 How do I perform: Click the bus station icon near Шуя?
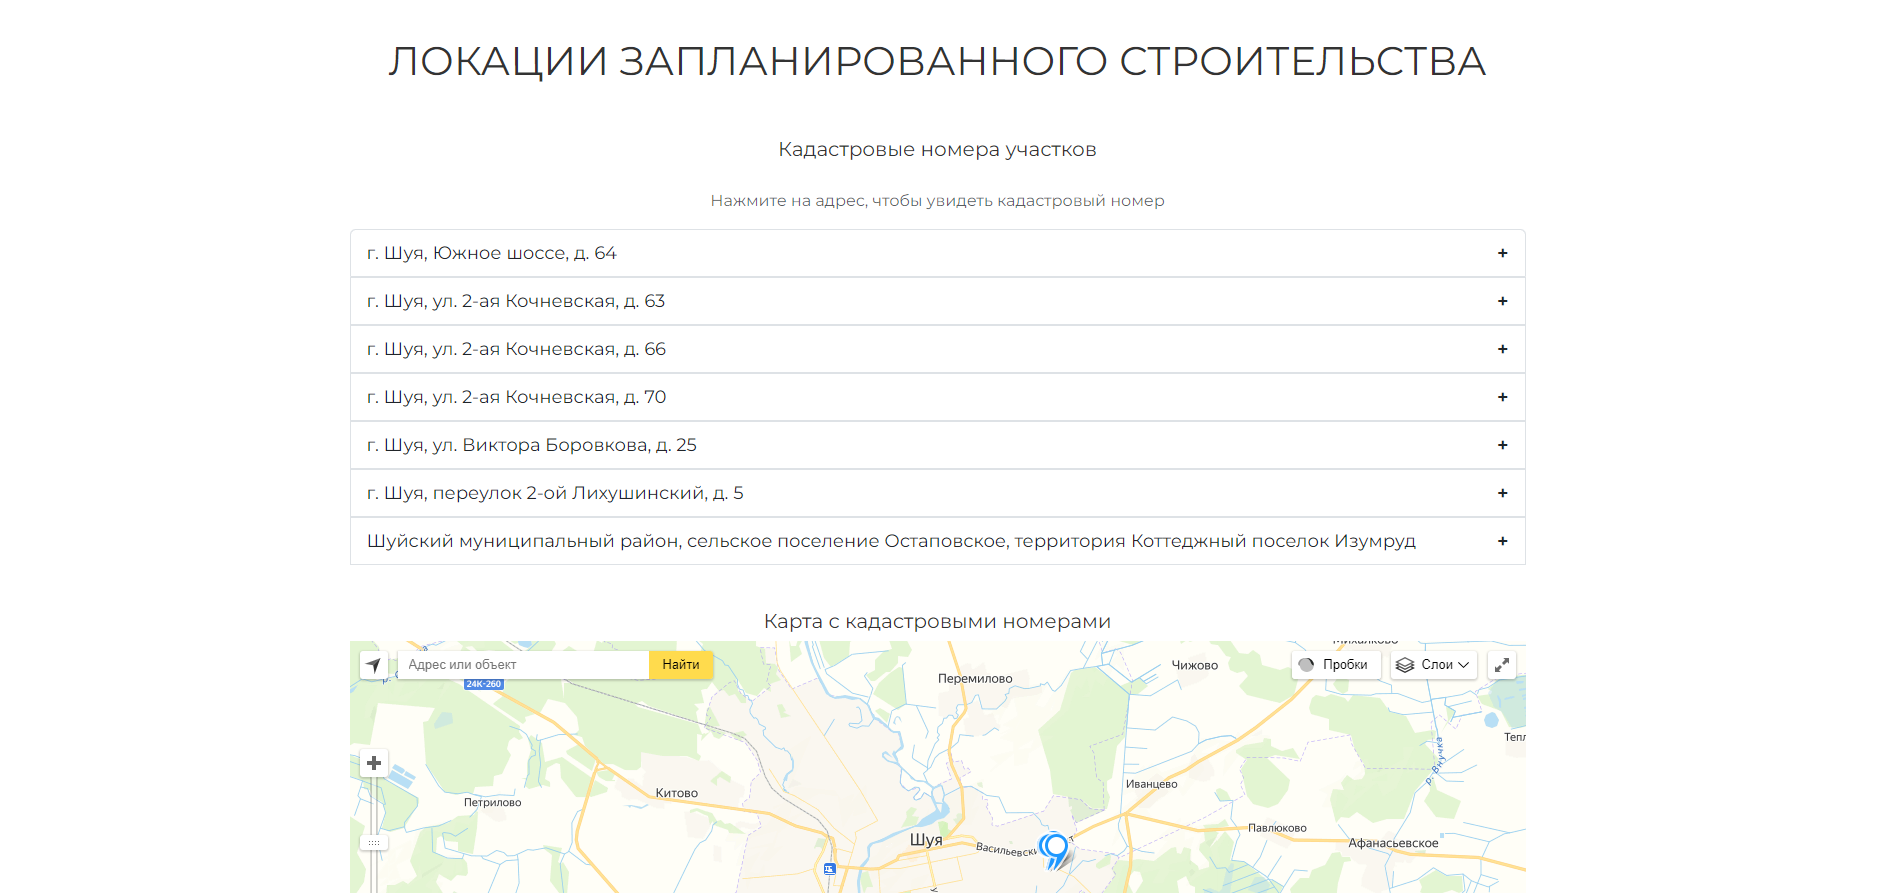click(830, 869)
